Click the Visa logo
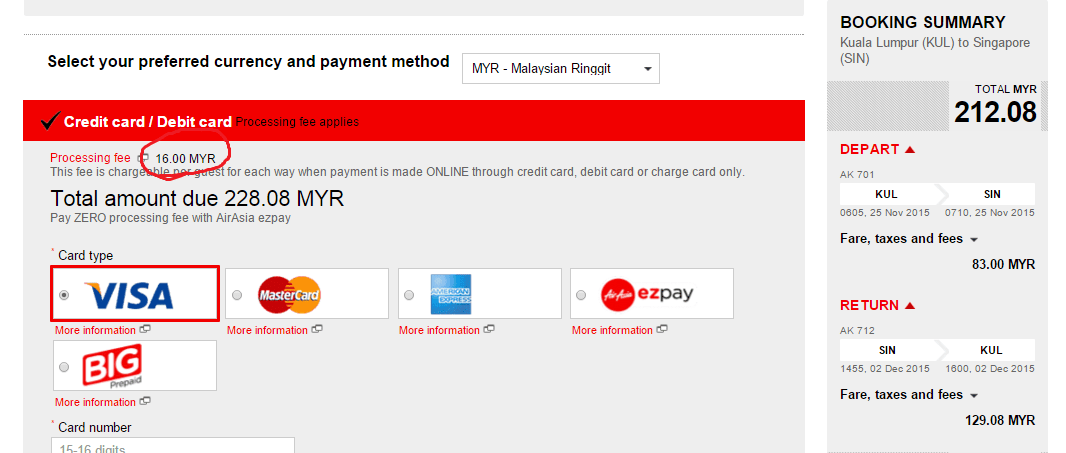 [128, 296]
